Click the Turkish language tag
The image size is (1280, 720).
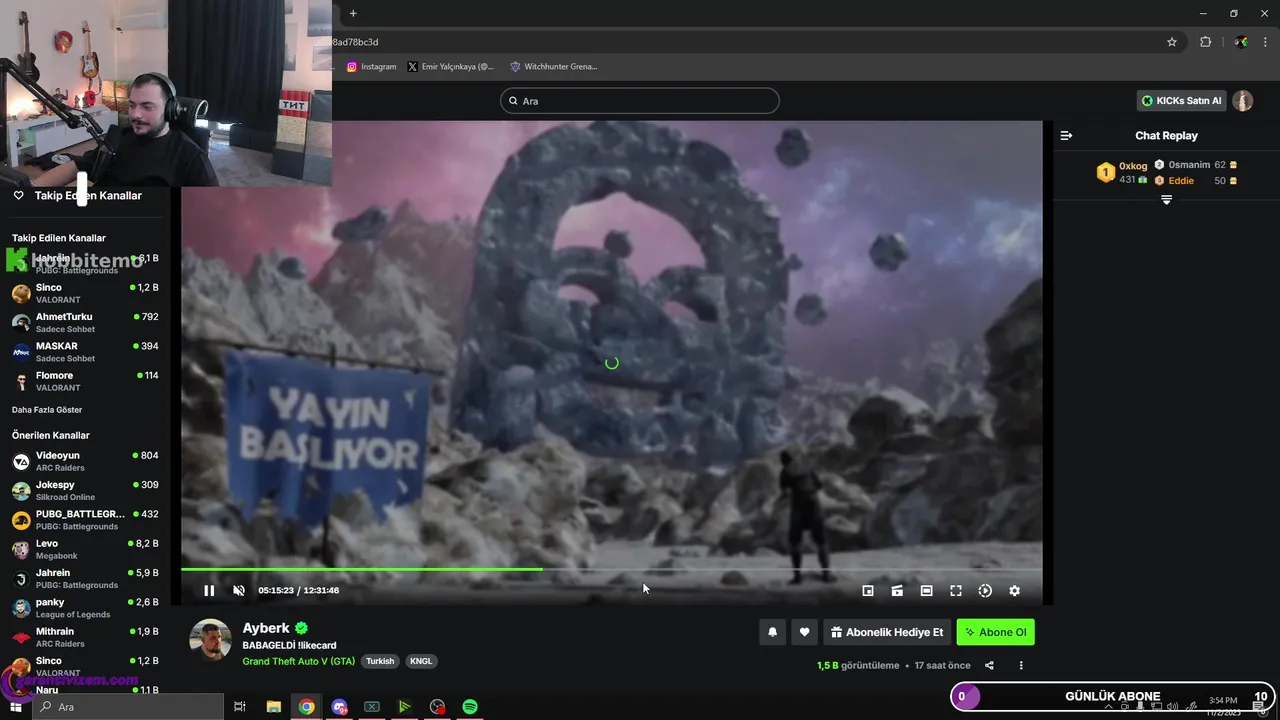coord(380,661)
